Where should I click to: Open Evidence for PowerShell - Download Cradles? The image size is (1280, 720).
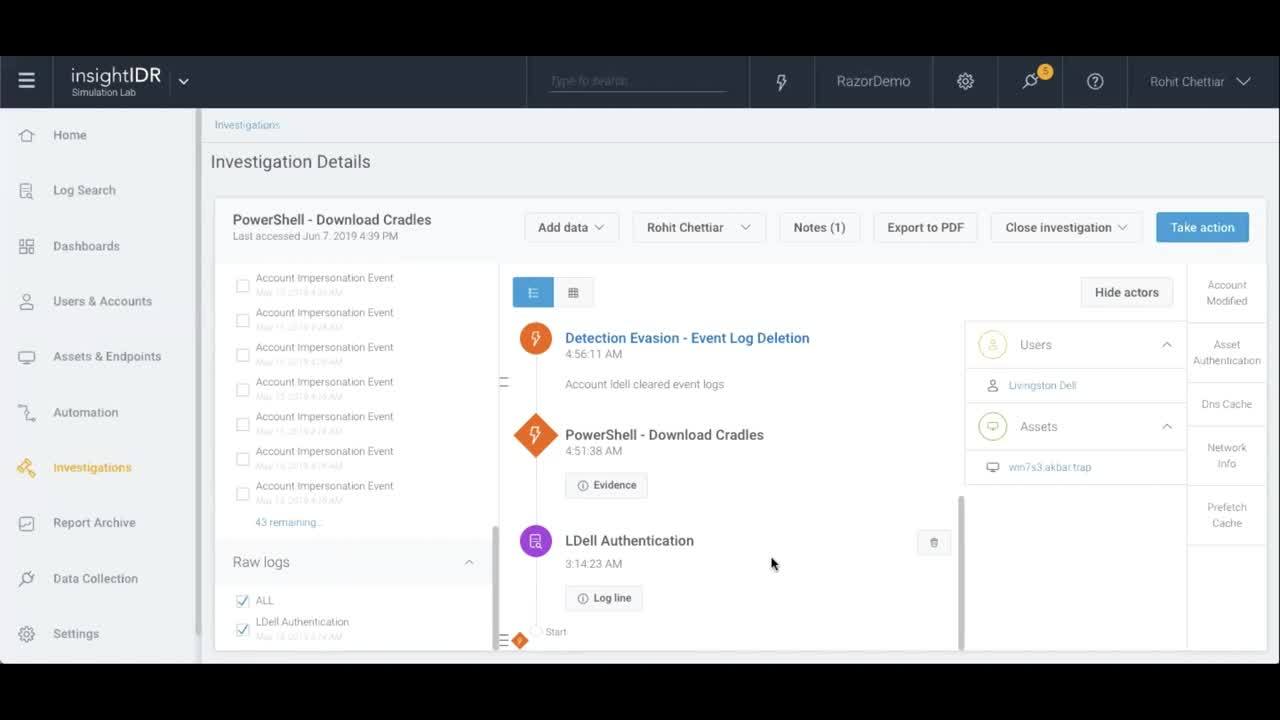[606, 485]
